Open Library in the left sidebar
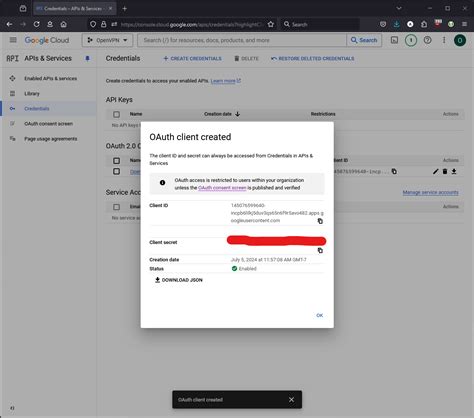474x418 pixels. [32, 94]
